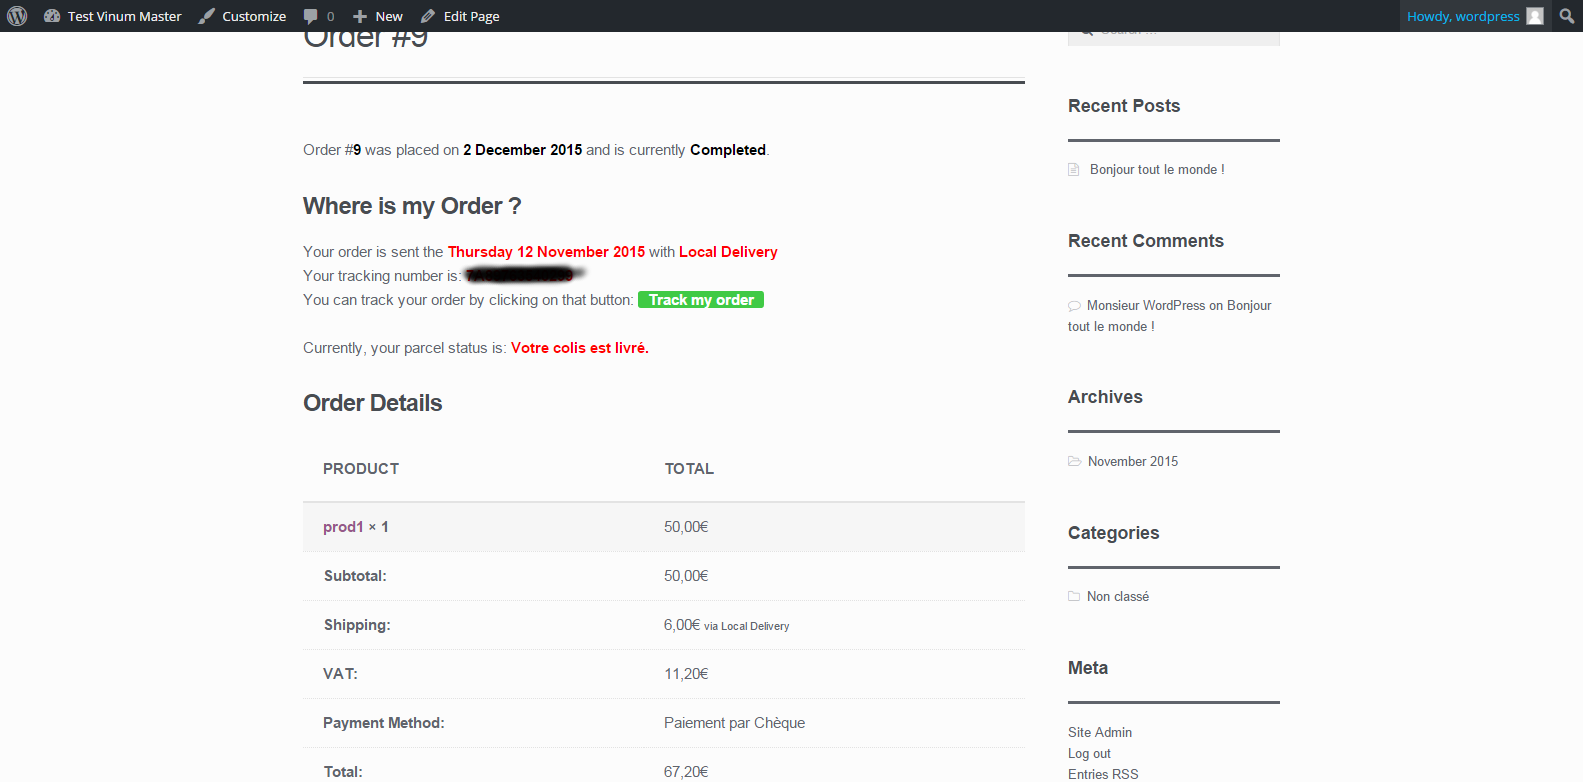The height and width of the screenshot is (782, 1583).
Task: Click the dashboard icon beside Test Vinum Master
Action: [x=52, y=16]
